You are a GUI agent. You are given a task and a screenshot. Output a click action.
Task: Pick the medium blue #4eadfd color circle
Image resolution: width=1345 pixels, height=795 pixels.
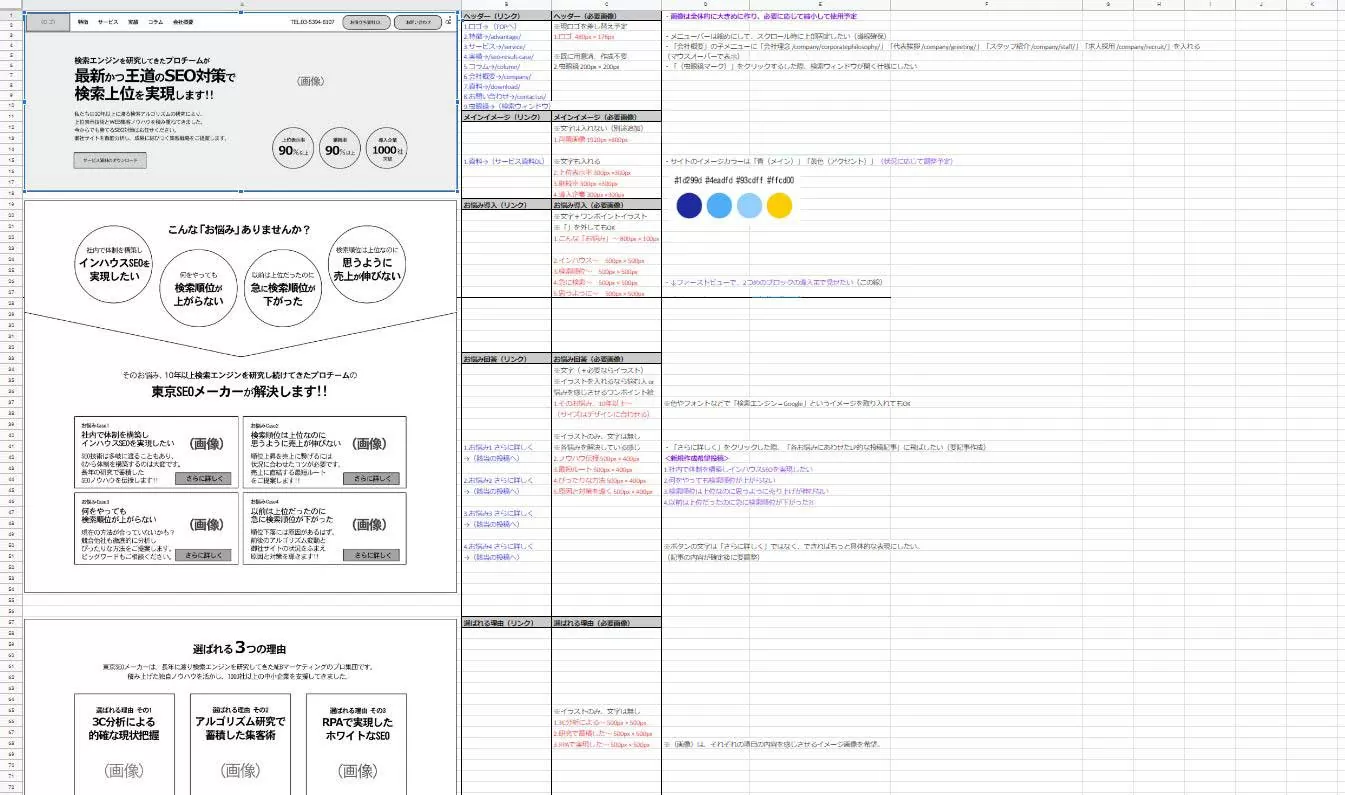tap(719, 205)
